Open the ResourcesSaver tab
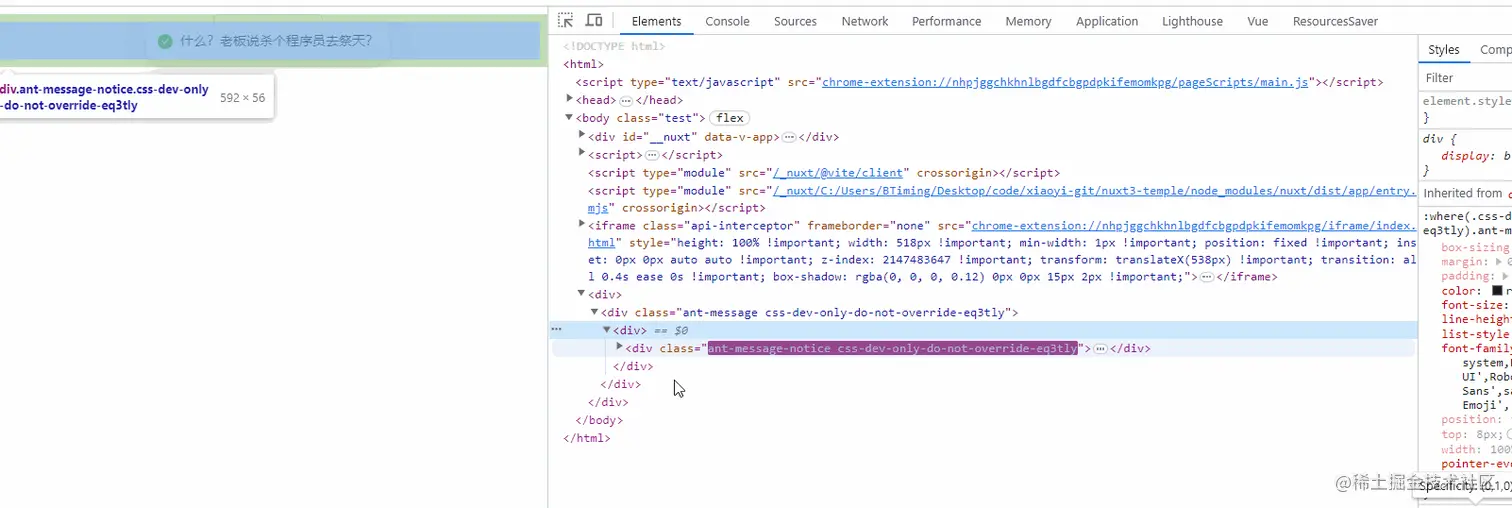The height and width of the screenshot is (508, 1512). click(x=1335, y=21)
